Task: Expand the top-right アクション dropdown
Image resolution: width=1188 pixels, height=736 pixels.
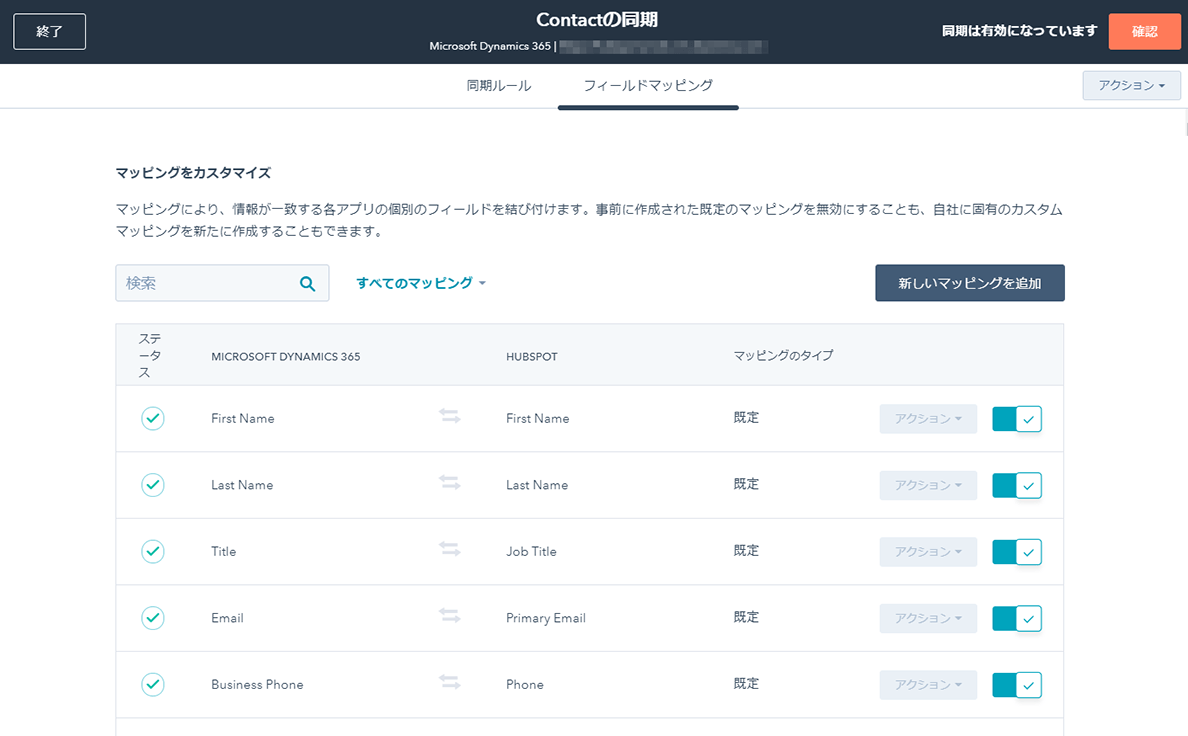Action: (x=1131, y=86)
